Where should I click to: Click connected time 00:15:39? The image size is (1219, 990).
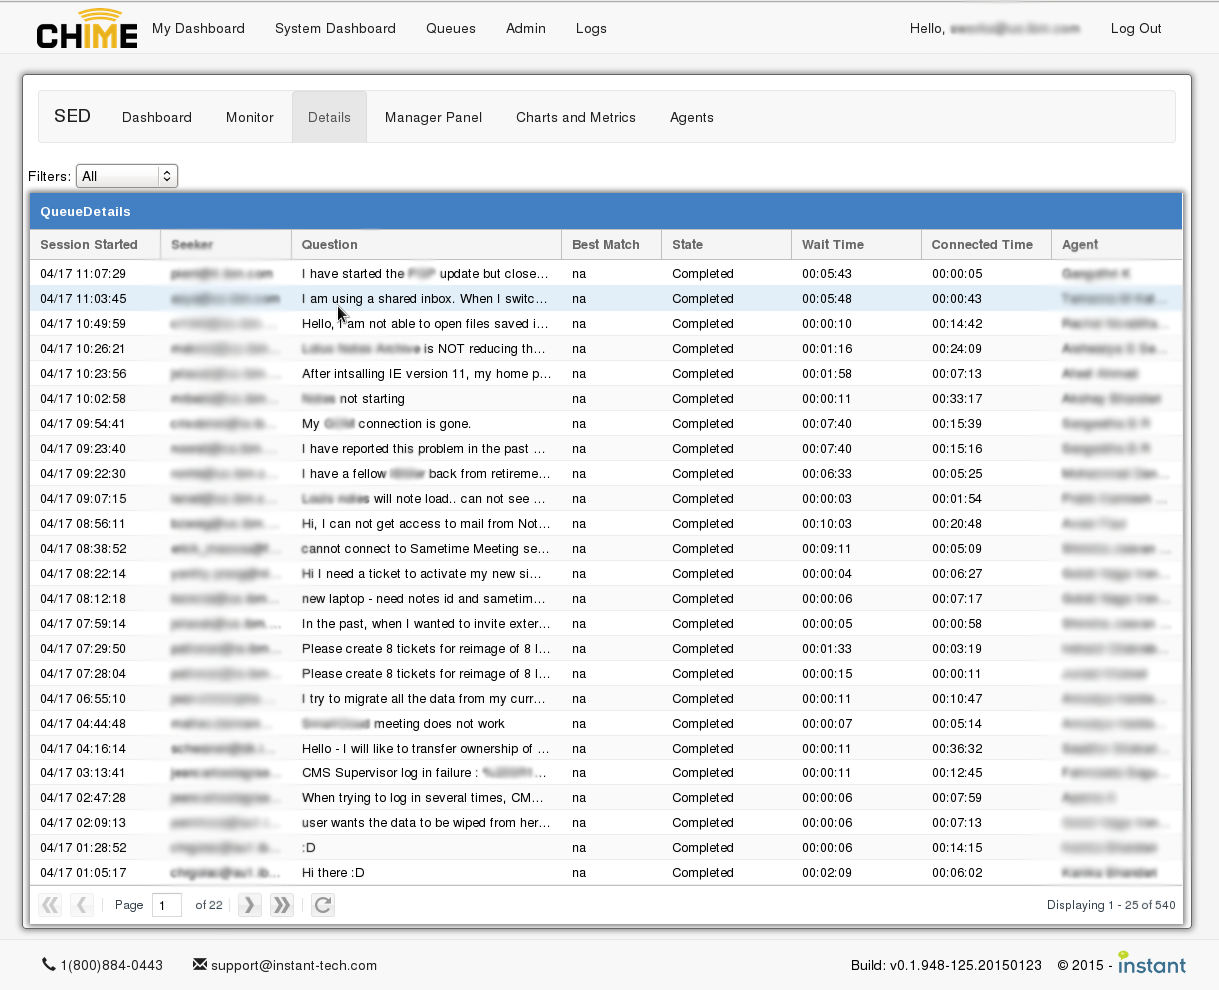[957, 424]
